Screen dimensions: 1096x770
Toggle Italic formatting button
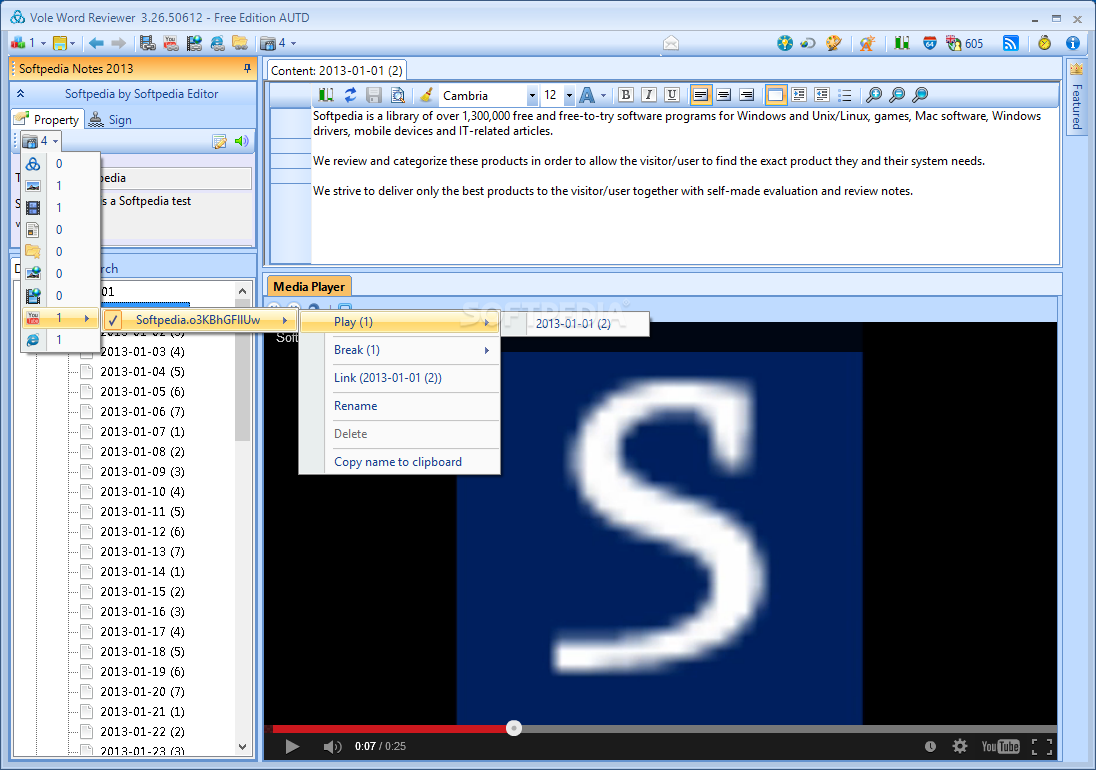pyautogui.click(x=649, y=95)
